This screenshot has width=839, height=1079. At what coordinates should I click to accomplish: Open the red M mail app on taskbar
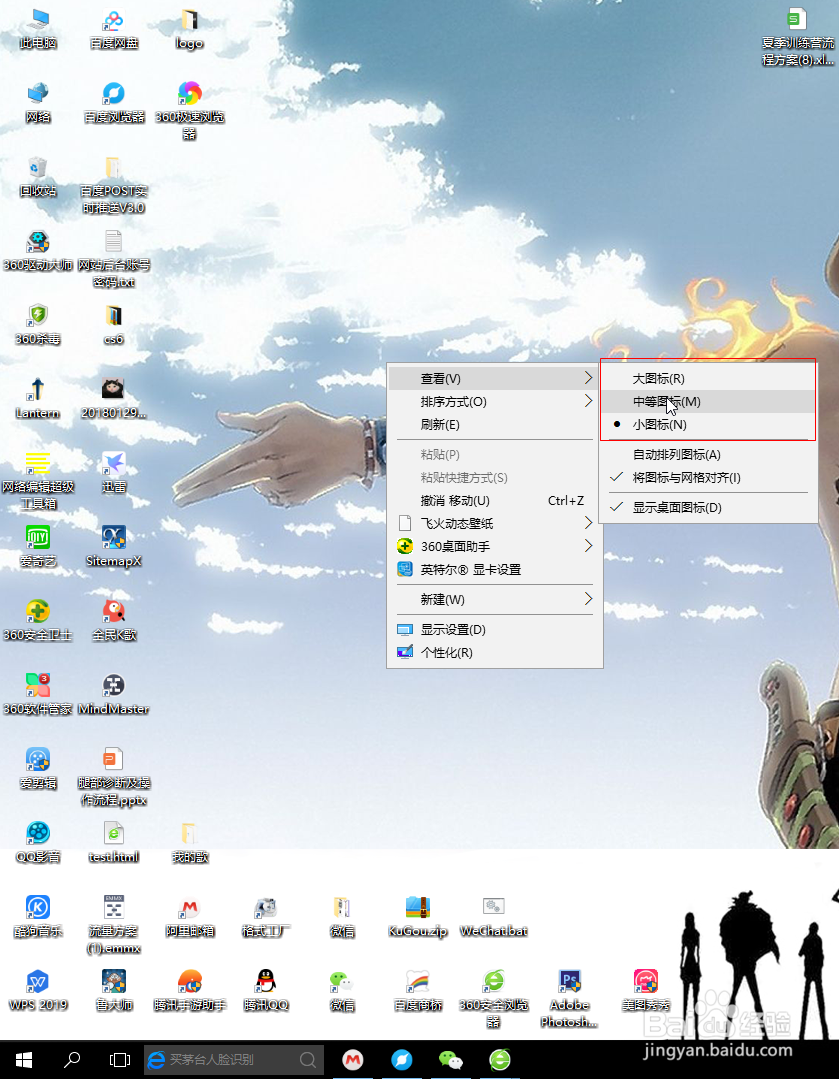(x=353, y=1060)
